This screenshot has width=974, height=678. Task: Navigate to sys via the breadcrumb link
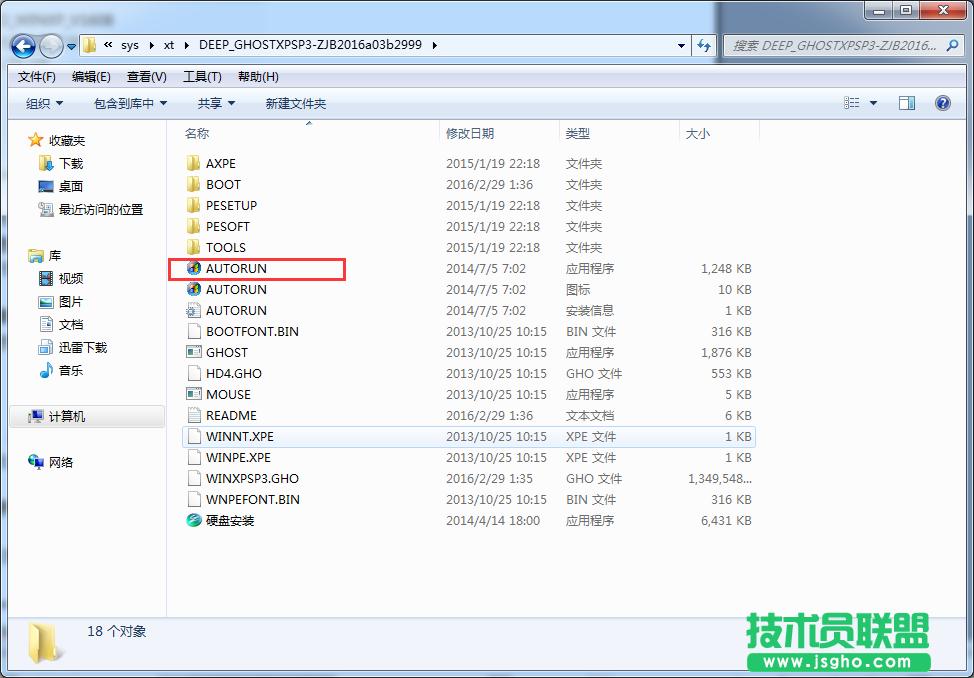(130, 46)
